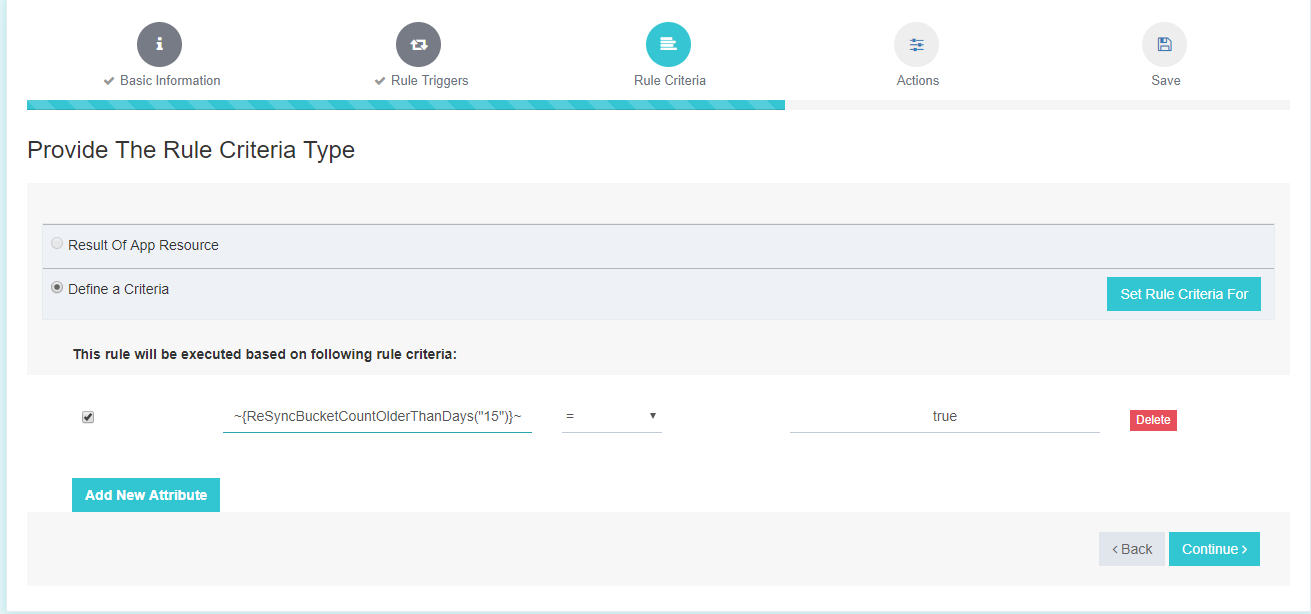Select the Result Of App Resource radio button
The width and height of the screenshot is (1311, 614).
click(57, 244)
